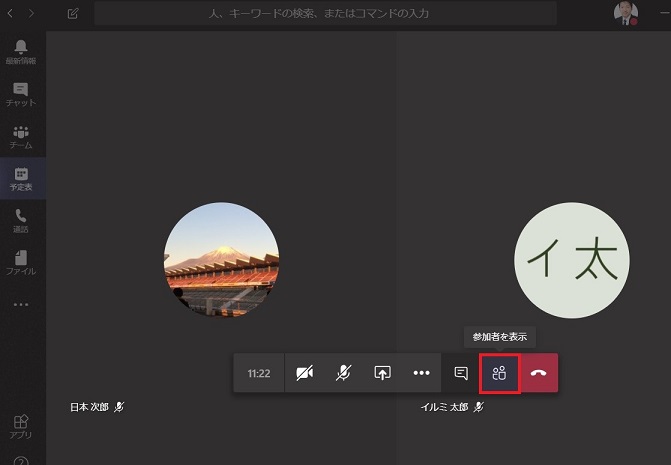Viewport: 671px width, 465px height.
Task: Open the 最新情報 activity feed
Action: [x=21, y=52]
